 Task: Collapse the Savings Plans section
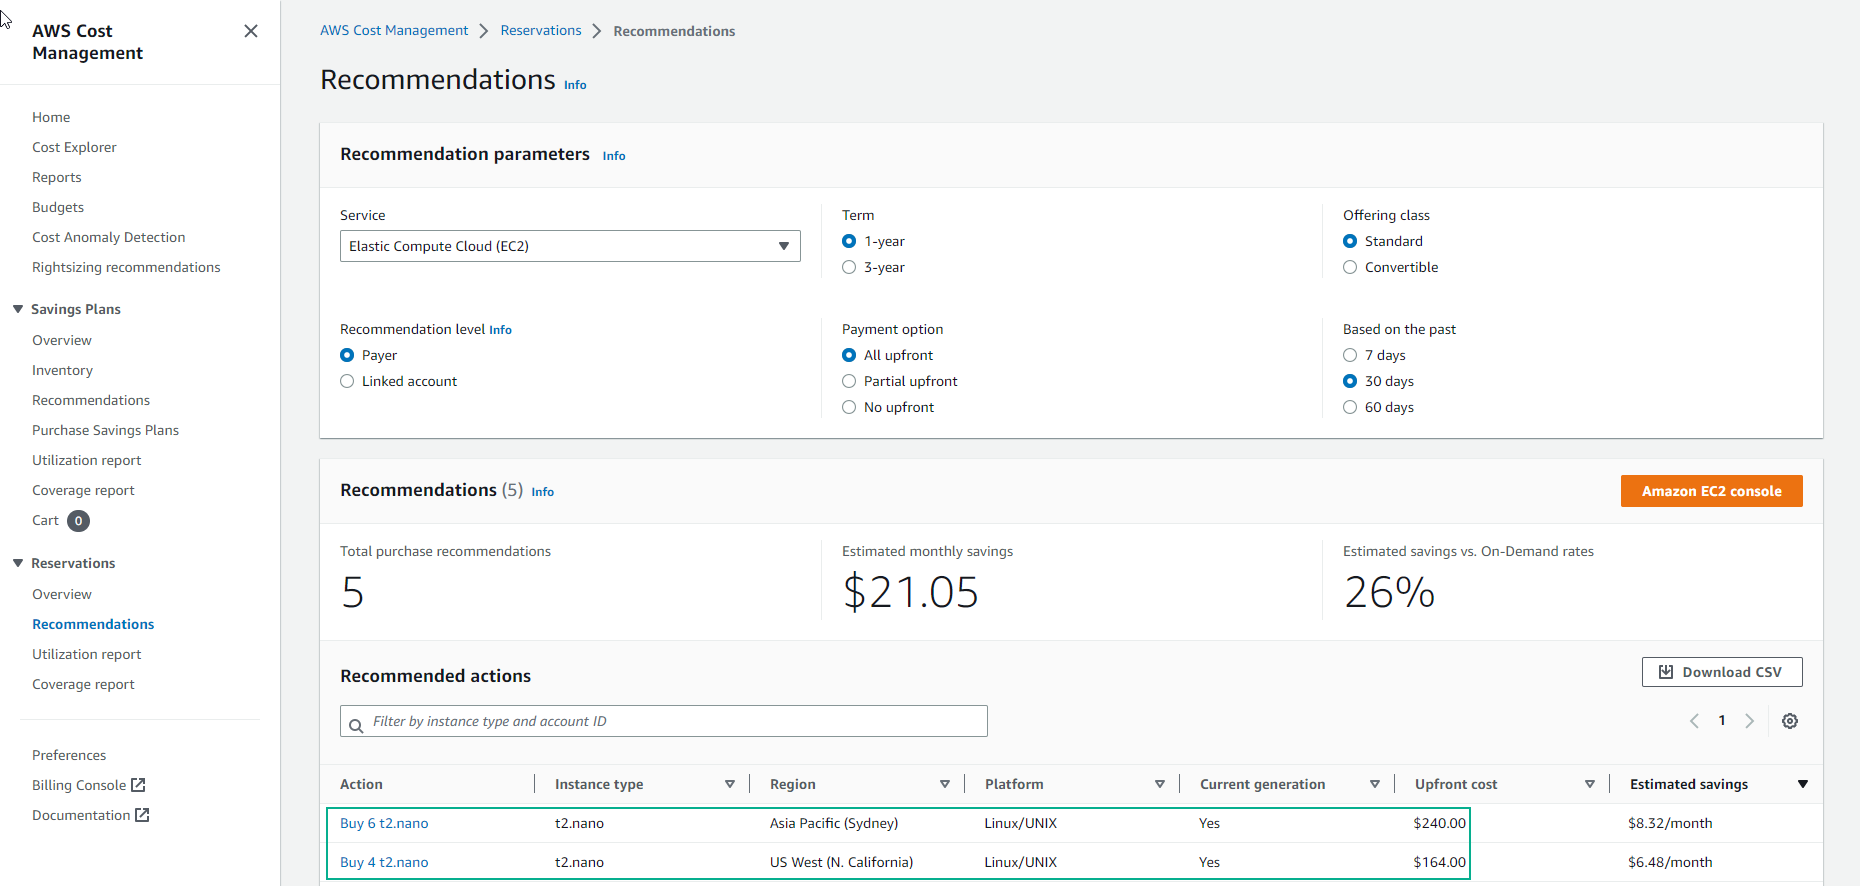tap(18, 309)
